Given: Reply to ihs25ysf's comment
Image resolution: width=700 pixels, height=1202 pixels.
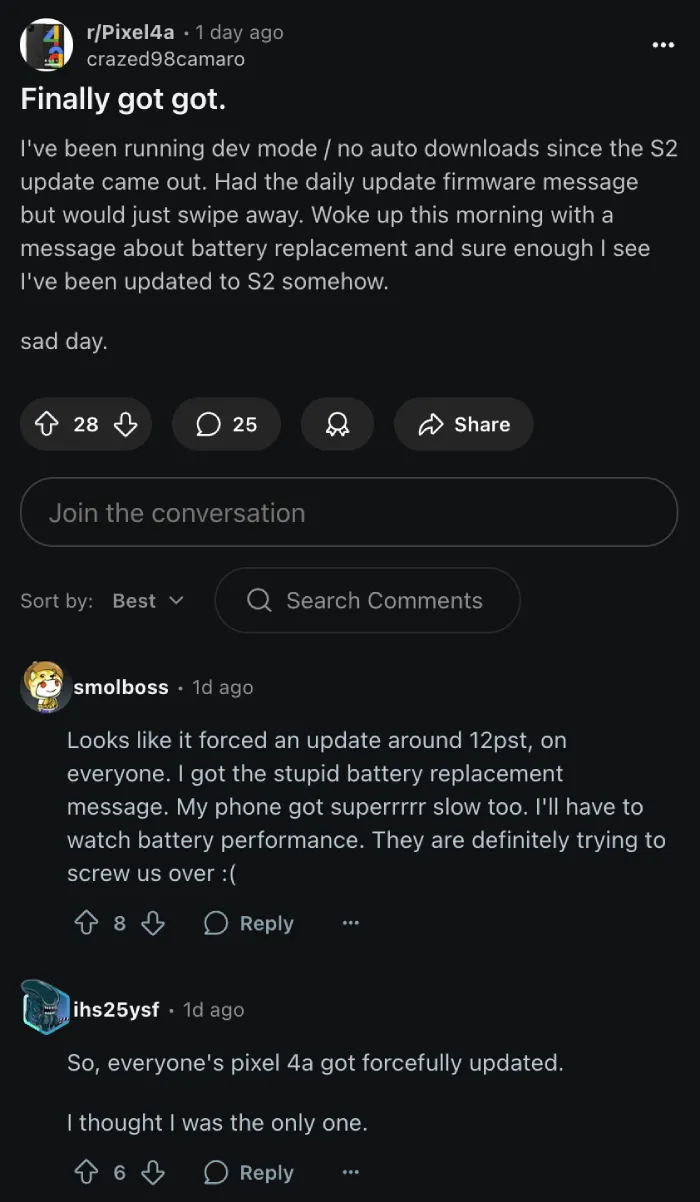Looking at the screenshot, I should tap(248, 1172).
